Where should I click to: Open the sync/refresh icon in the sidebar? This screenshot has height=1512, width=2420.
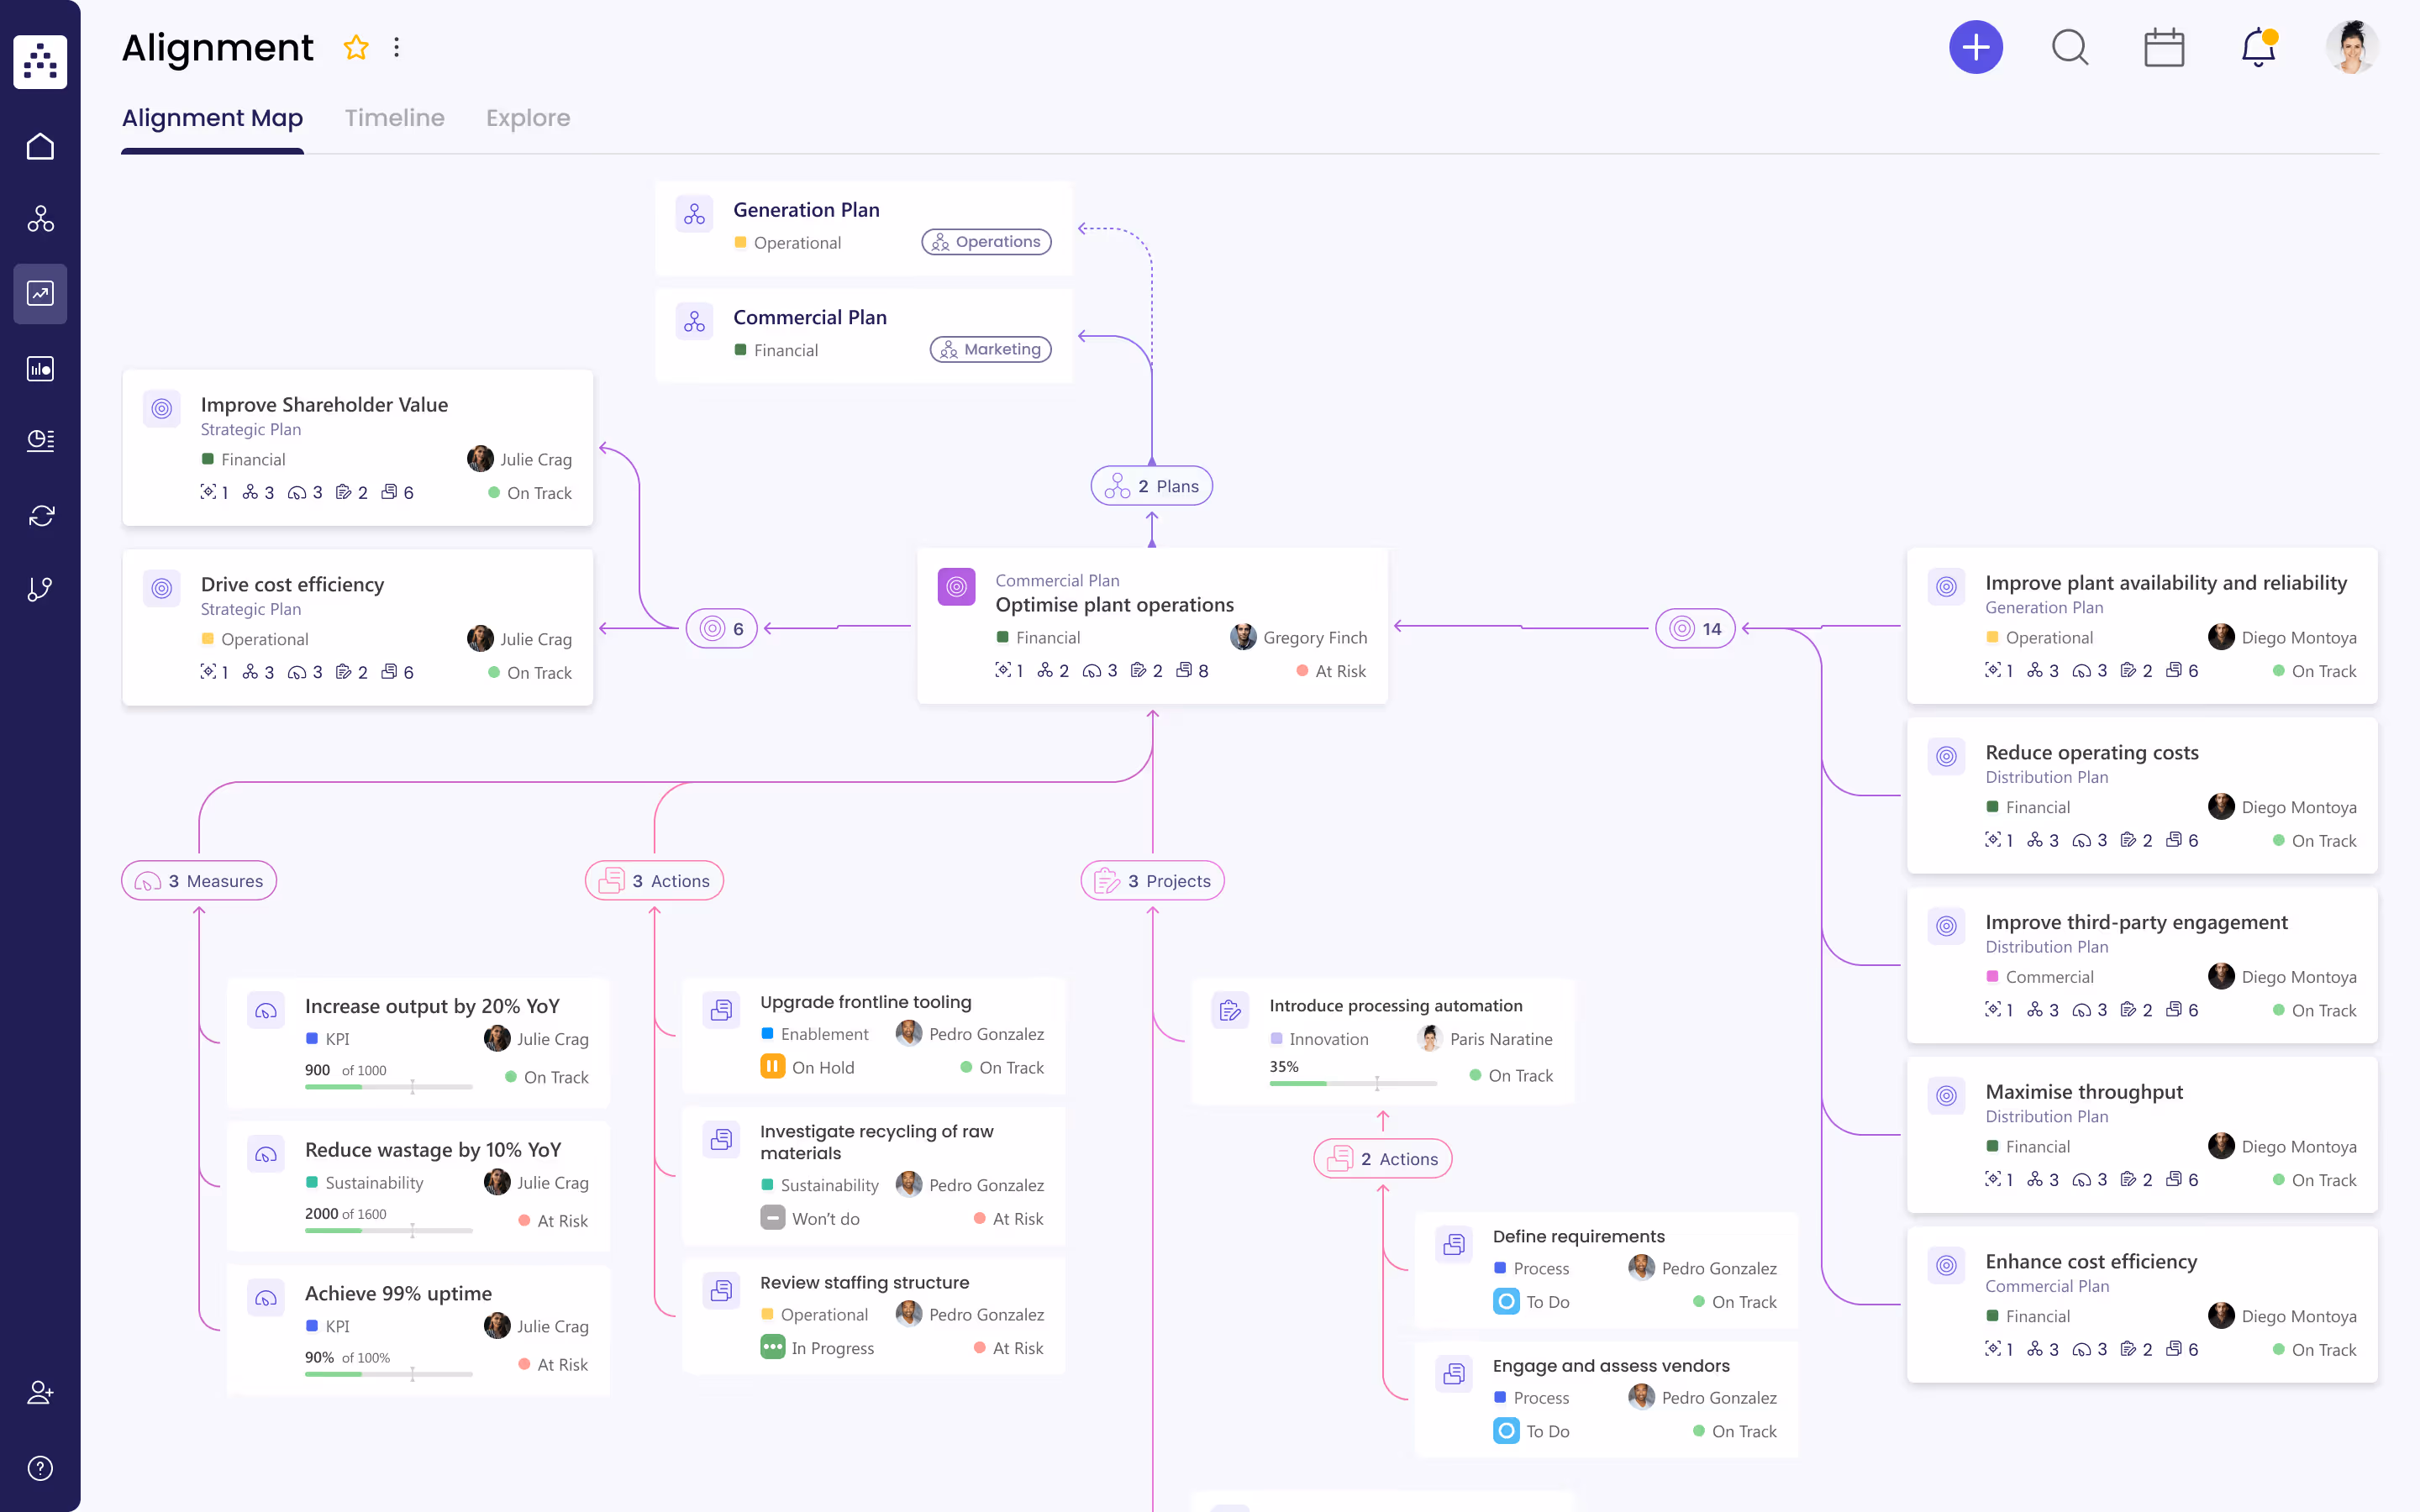point(40,515)
